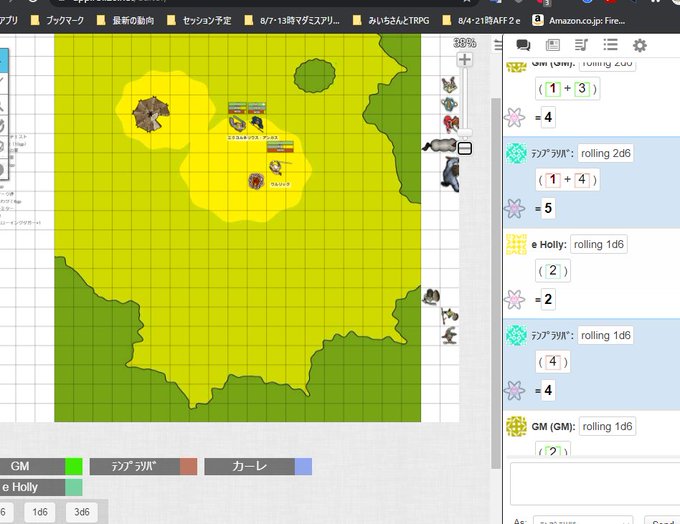Screen dimensions: 680x524
Task: Click the blue カーレ color swatch
Action: pyautogui.click(x=304, y=466)
